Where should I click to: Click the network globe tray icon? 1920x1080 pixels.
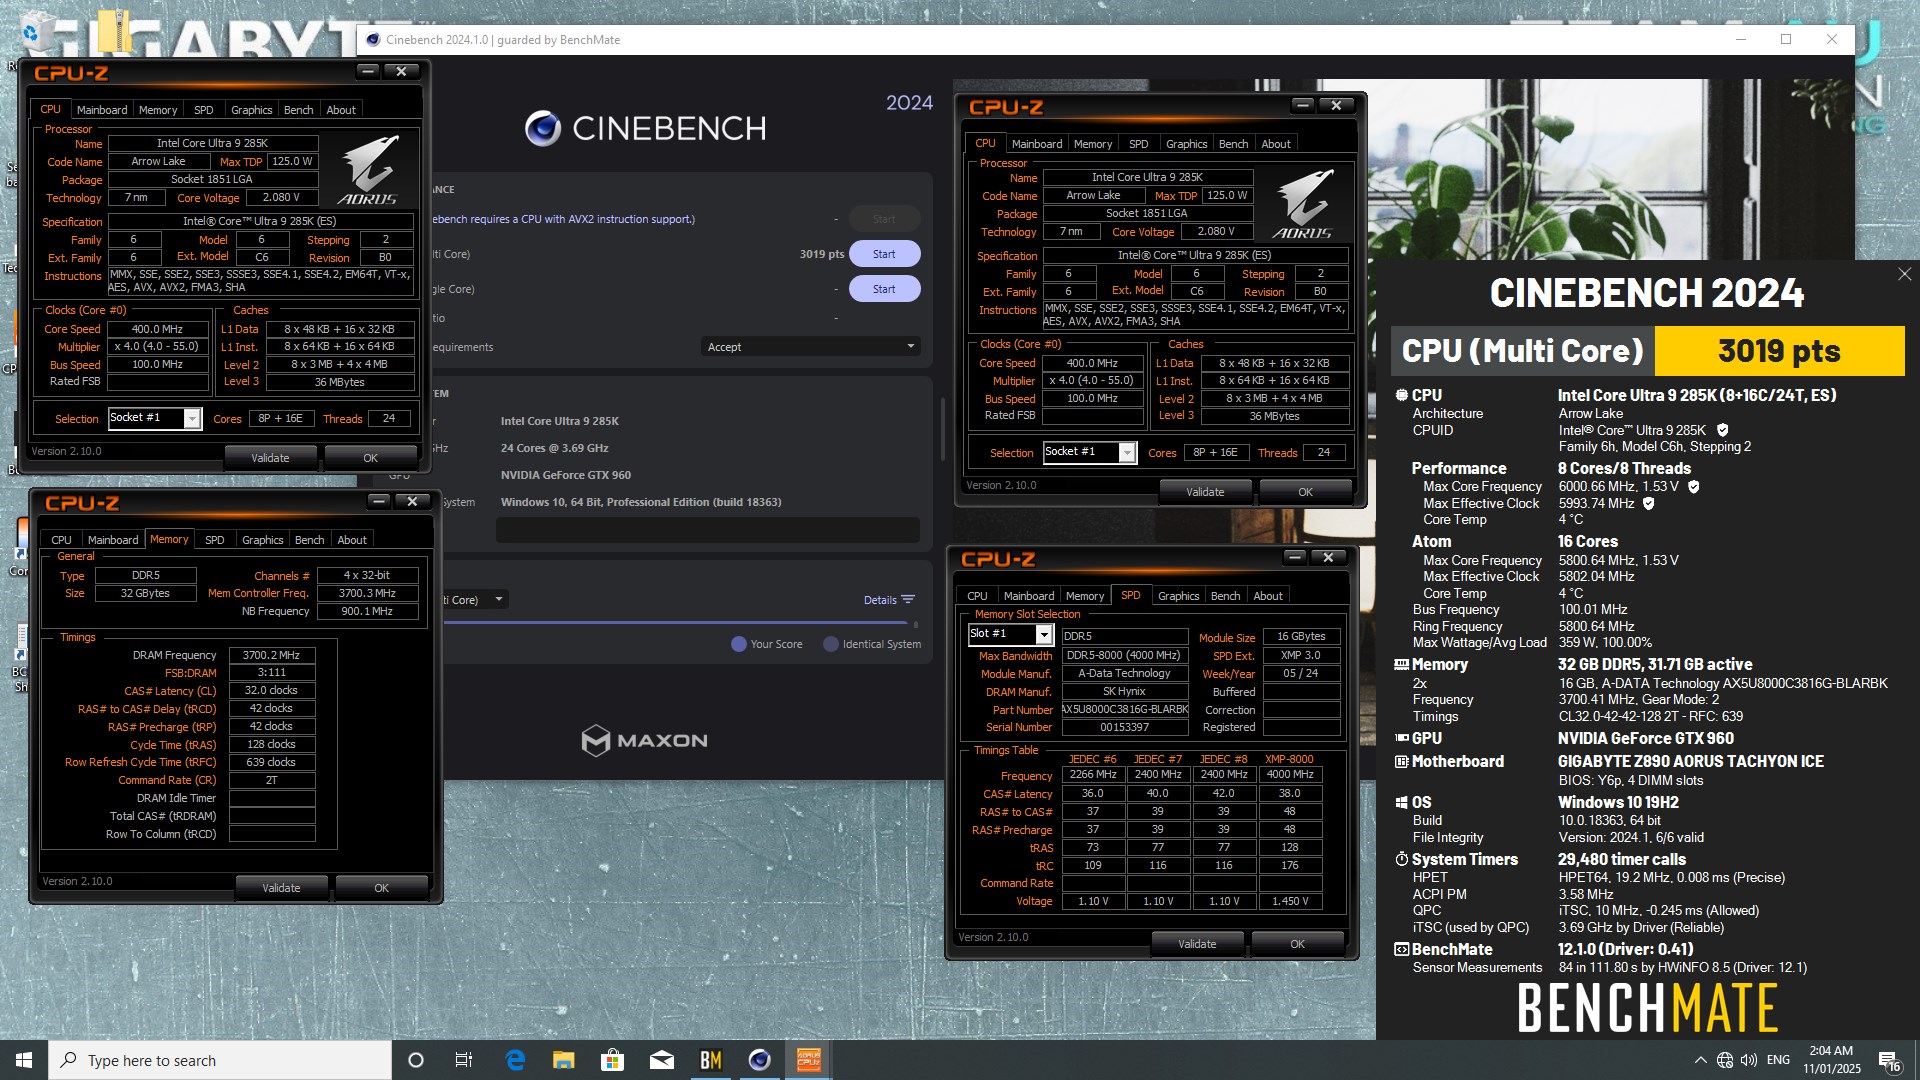(1725, 1060)
